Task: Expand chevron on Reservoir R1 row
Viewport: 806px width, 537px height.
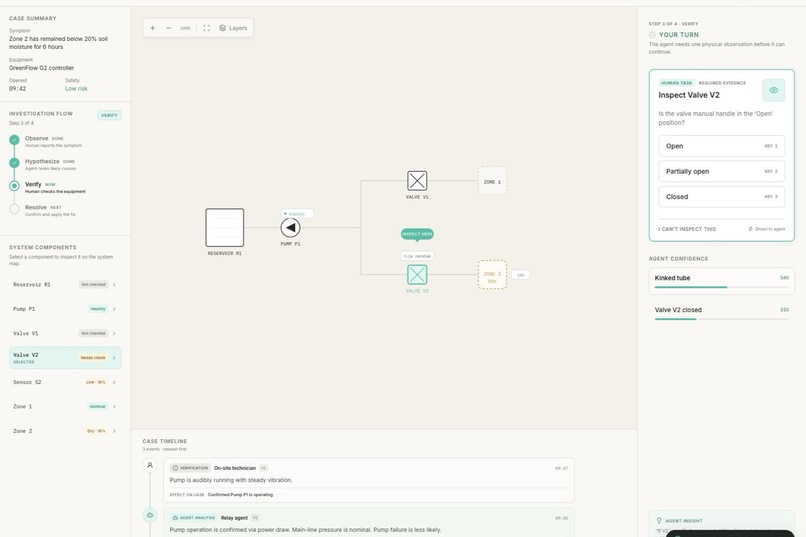Action: point(114,285)
